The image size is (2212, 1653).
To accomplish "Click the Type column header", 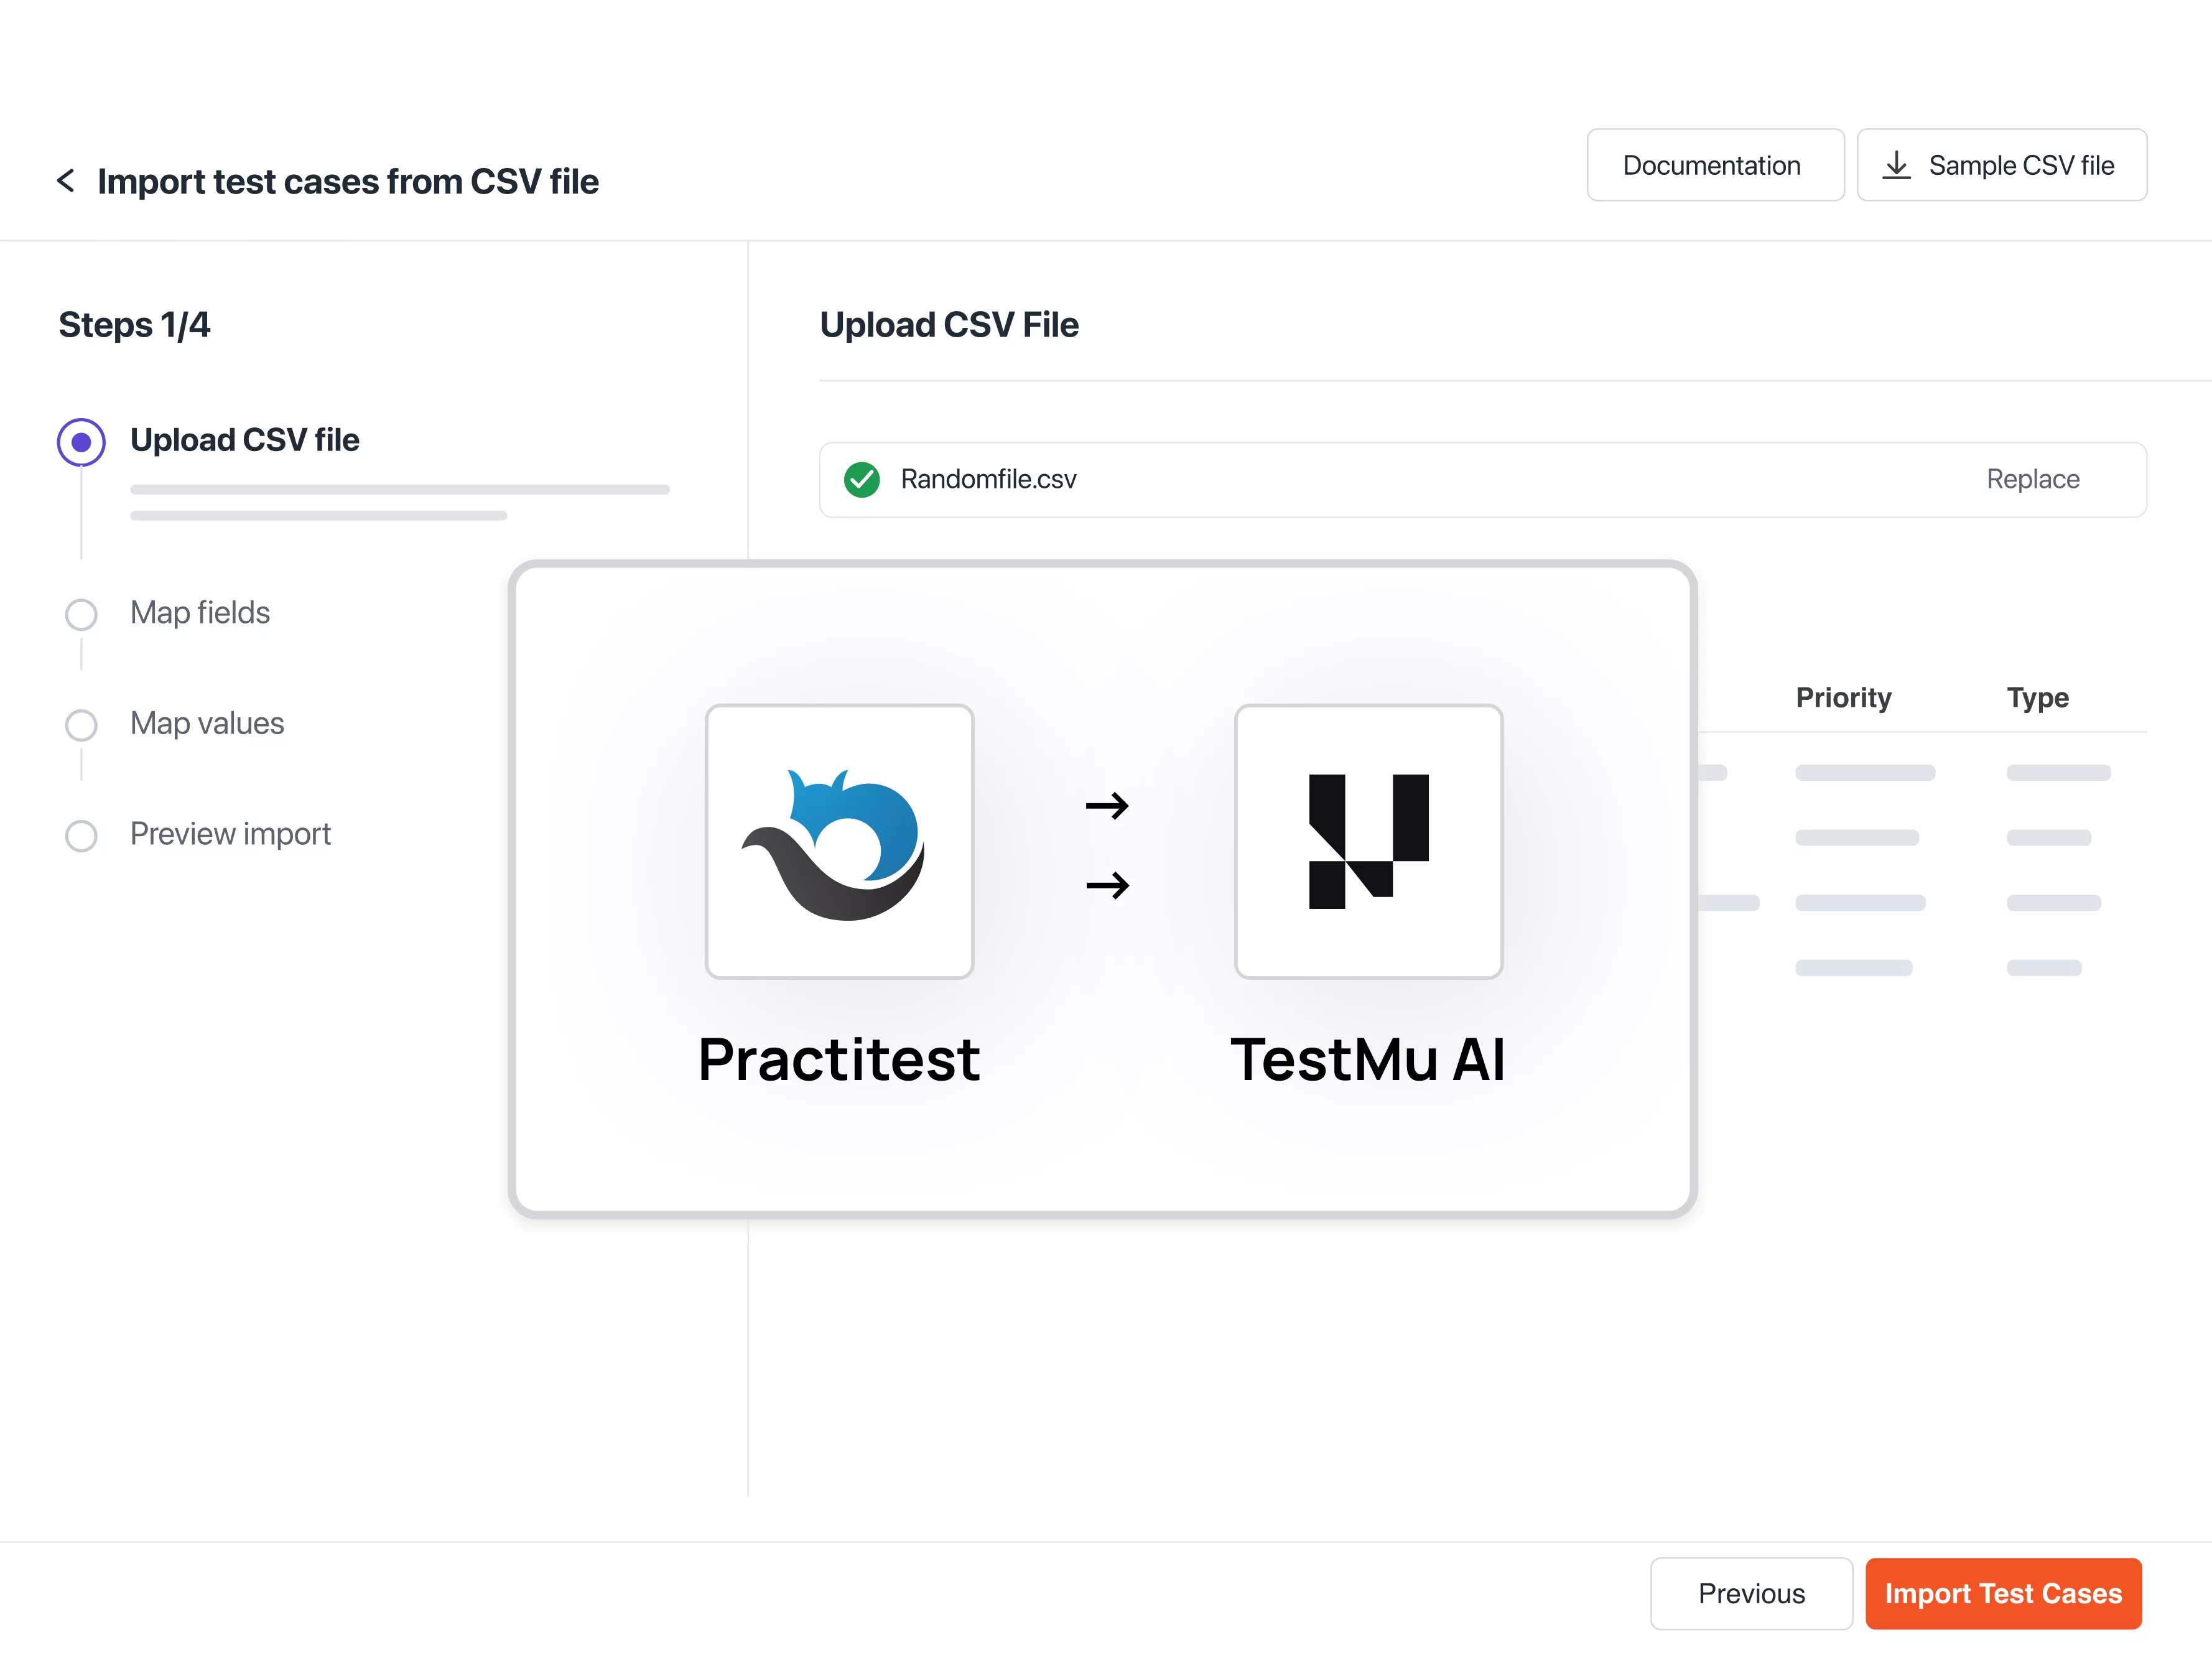I will (2037, 697).
